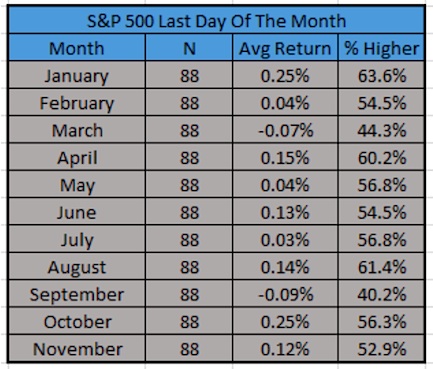Click the April month cell
This screenshot has width=433, height=369.
pos(77,157)
